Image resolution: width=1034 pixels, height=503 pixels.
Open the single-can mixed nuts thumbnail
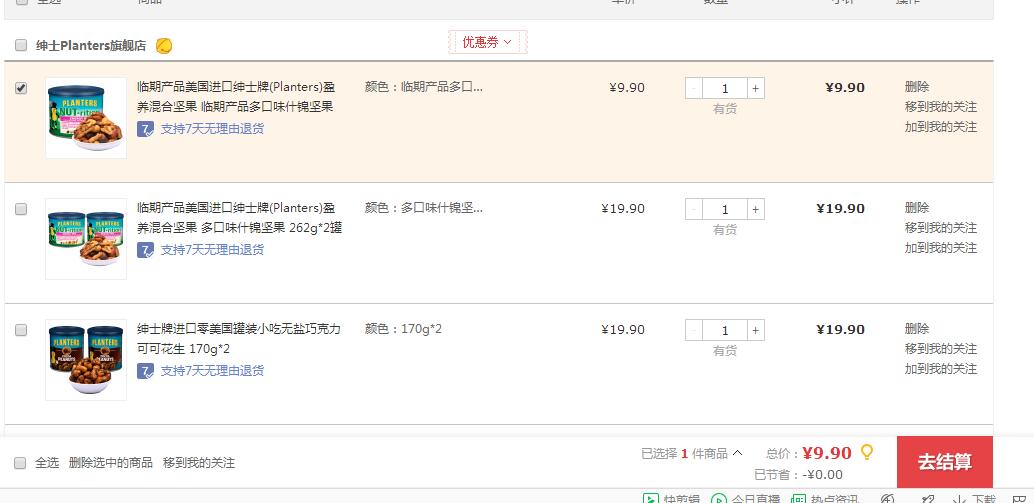click(x=86, y=118)
